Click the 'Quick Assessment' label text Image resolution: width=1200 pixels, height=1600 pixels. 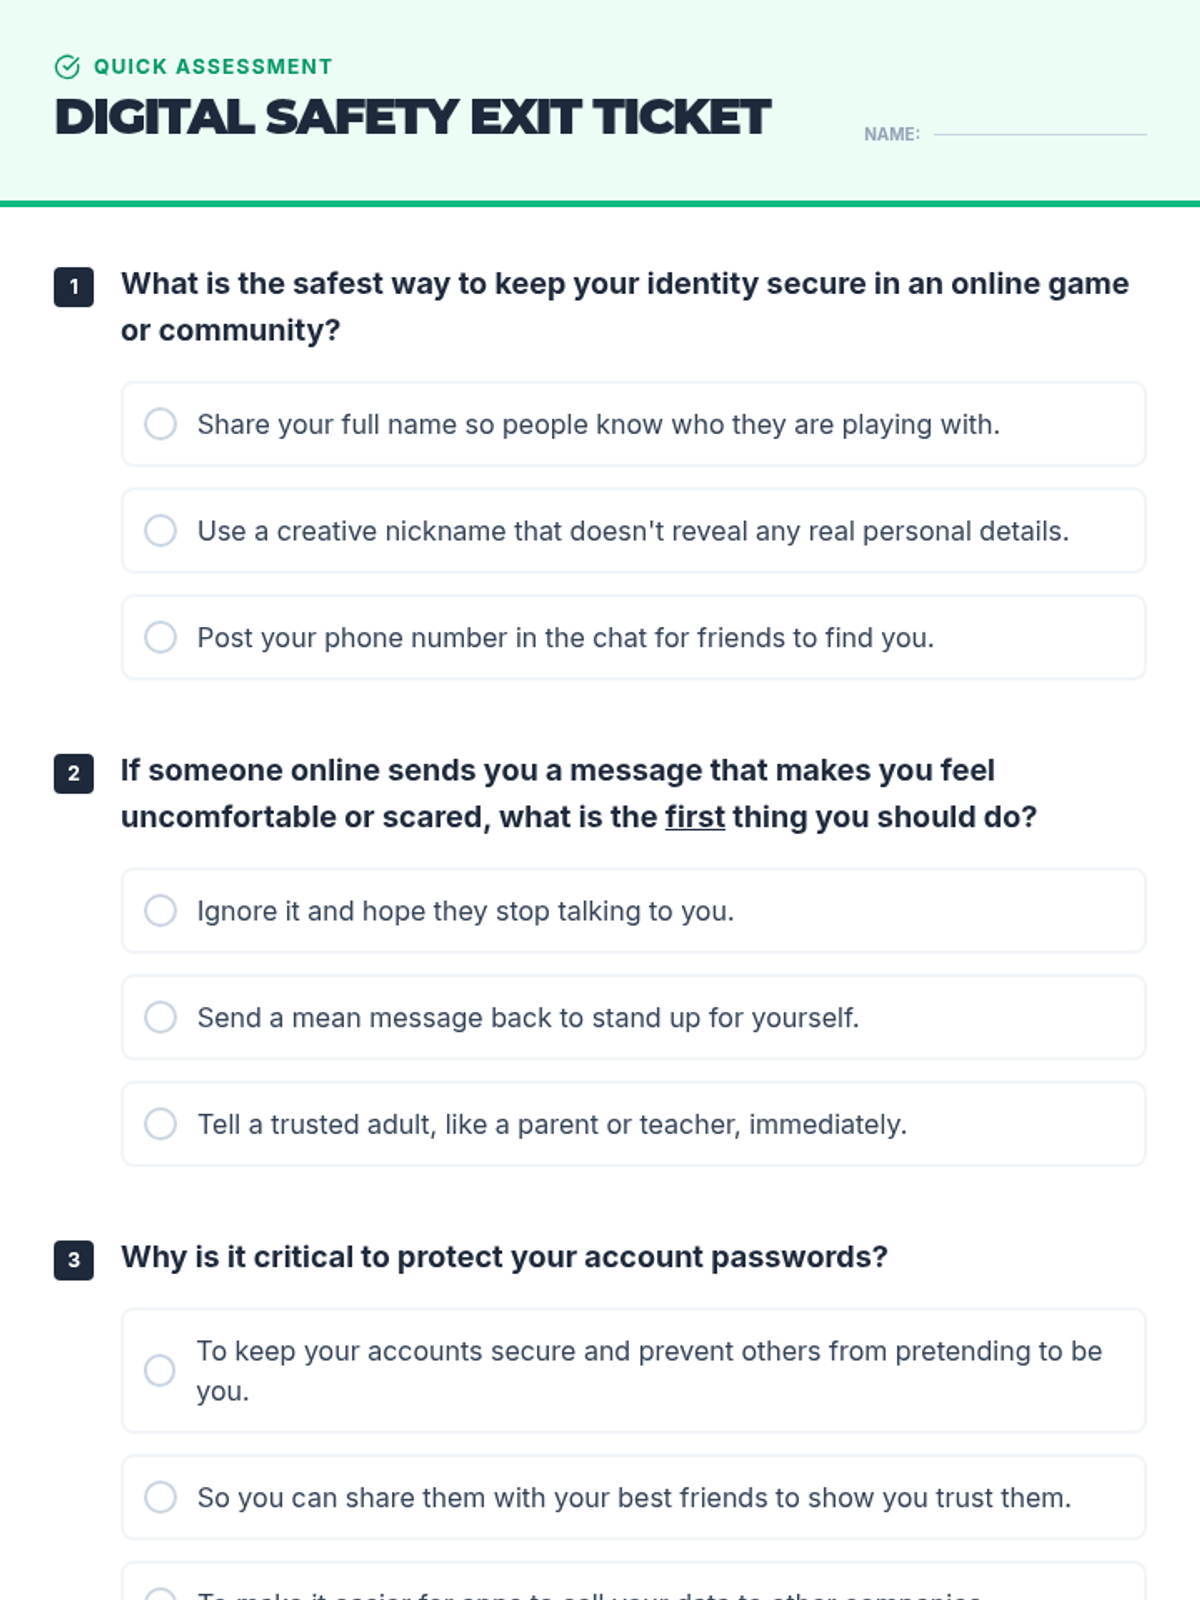(x=213, y=67)
